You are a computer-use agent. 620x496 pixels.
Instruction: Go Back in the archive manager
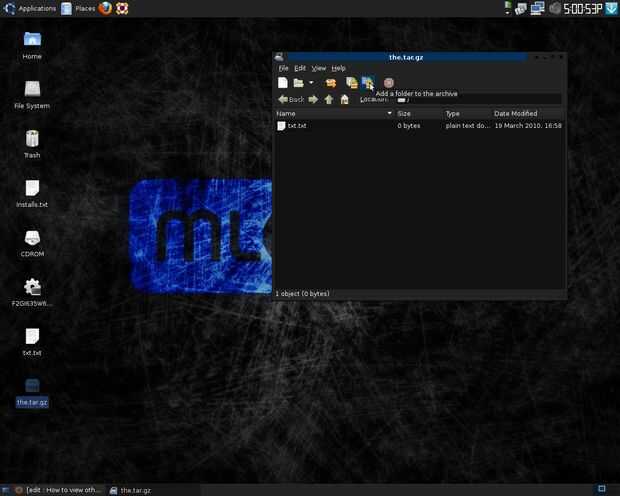tap(291, 99)
